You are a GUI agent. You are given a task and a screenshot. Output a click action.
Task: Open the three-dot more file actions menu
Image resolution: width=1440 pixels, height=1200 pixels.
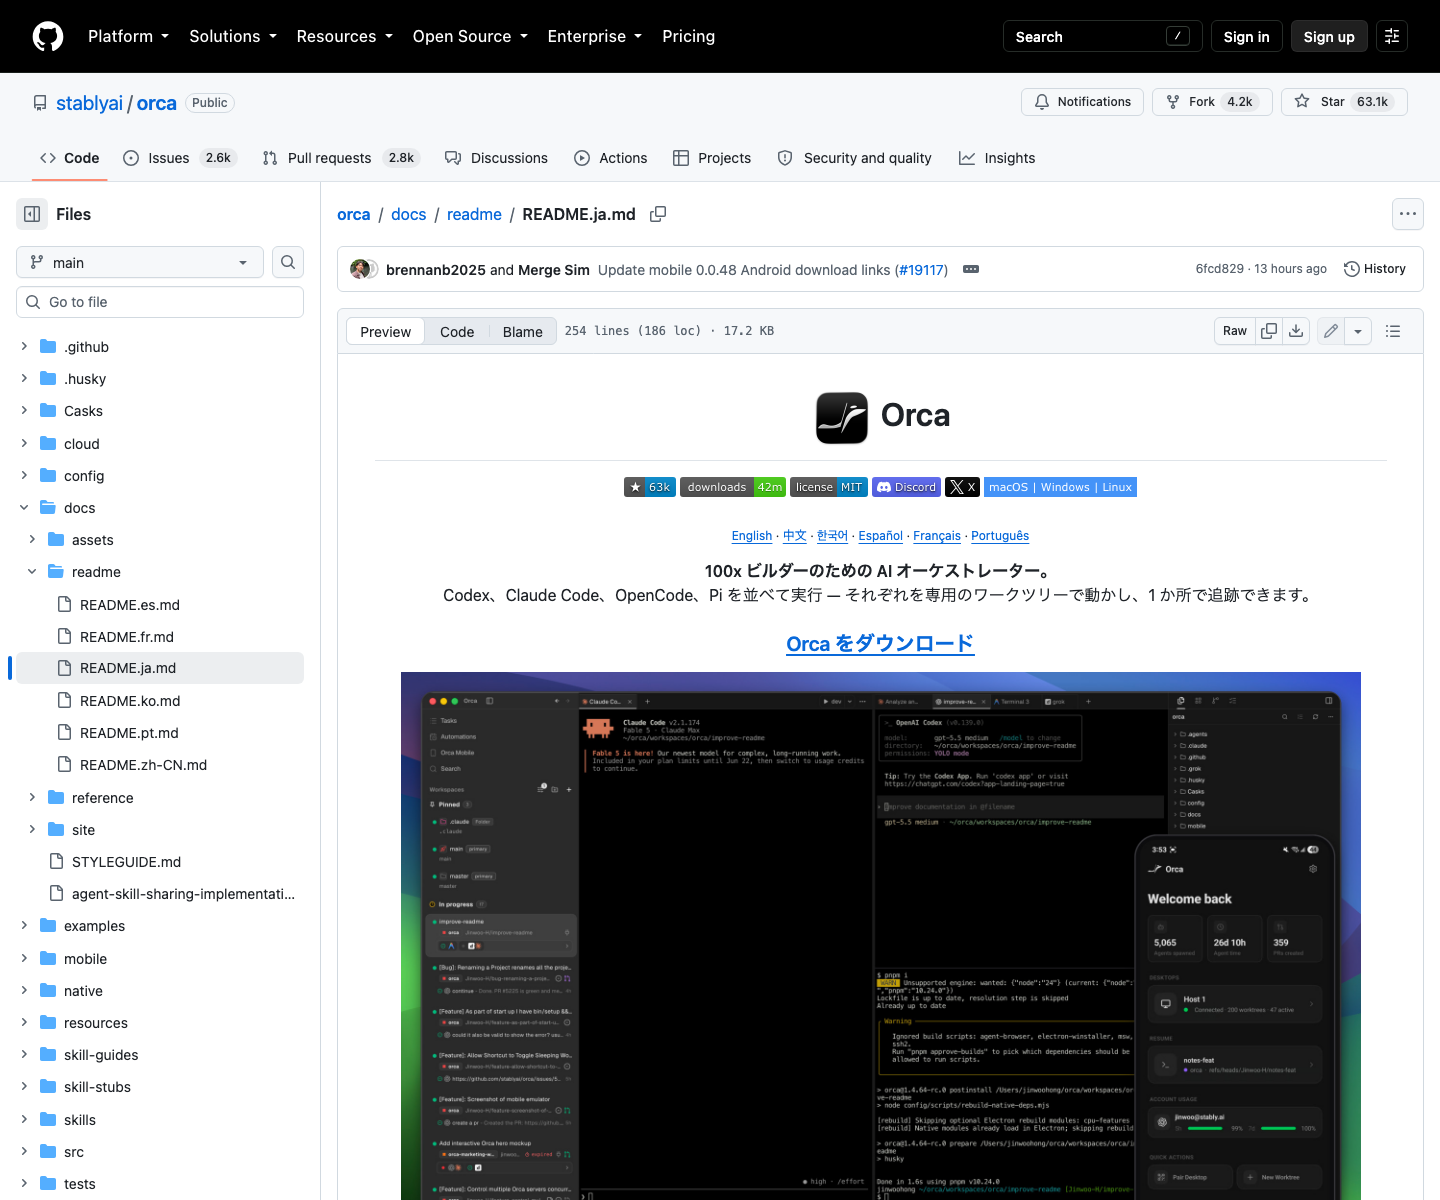click(x=1408, y=214)
